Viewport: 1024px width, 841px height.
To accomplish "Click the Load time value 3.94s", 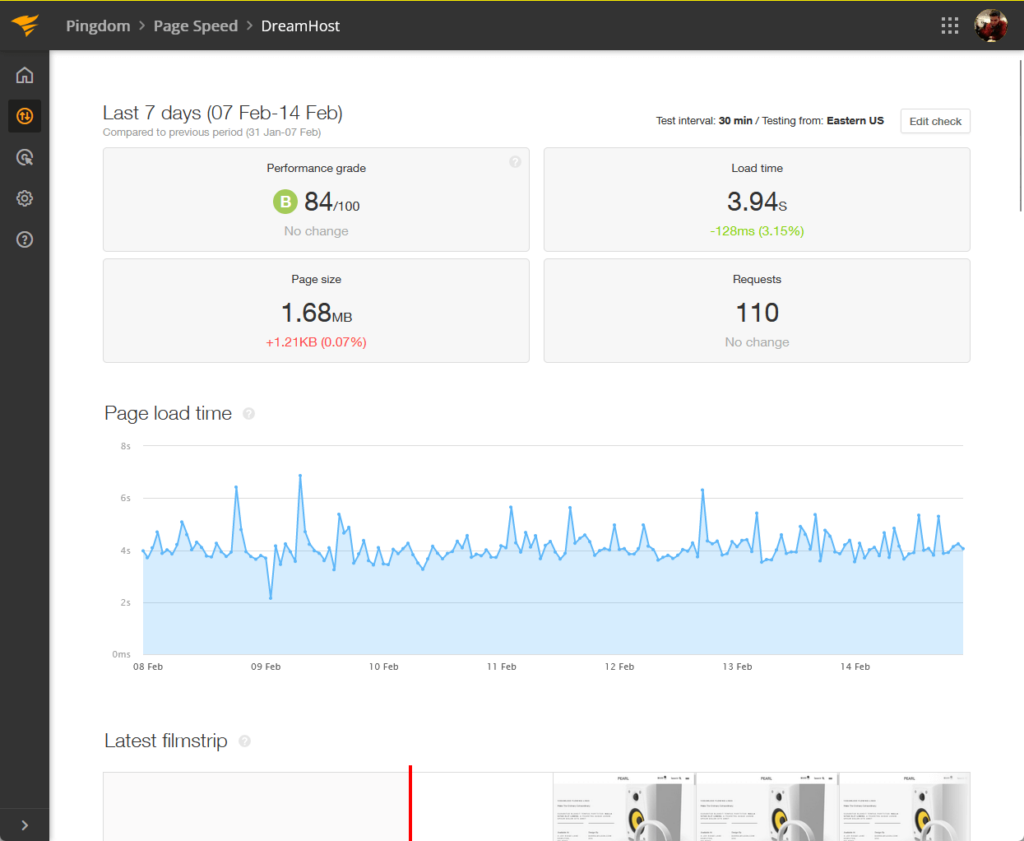I will [x=757, y=202].
